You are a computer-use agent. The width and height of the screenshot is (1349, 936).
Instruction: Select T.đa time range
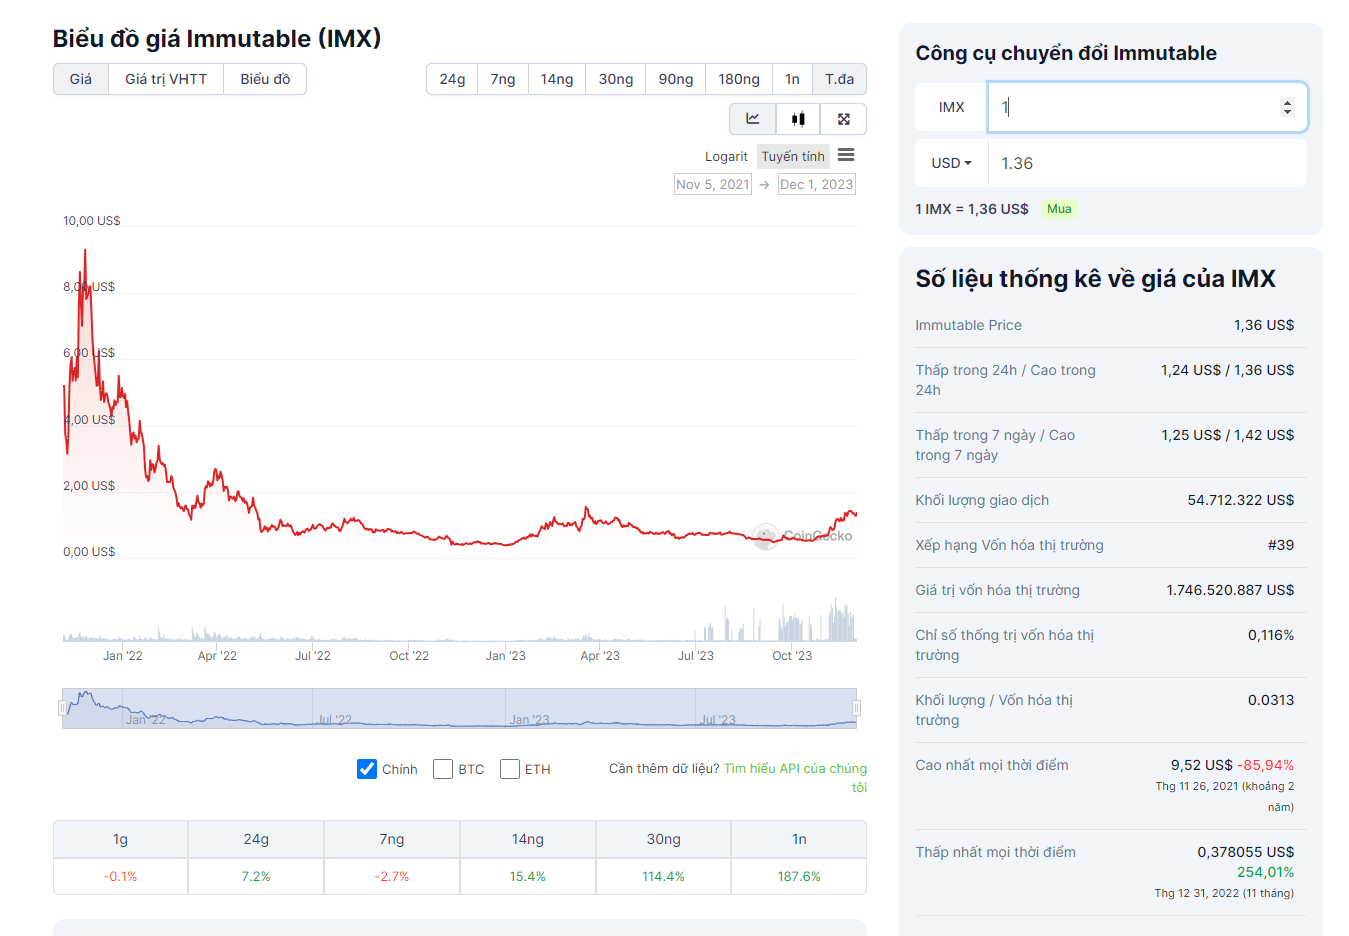(x=839, y=79)
